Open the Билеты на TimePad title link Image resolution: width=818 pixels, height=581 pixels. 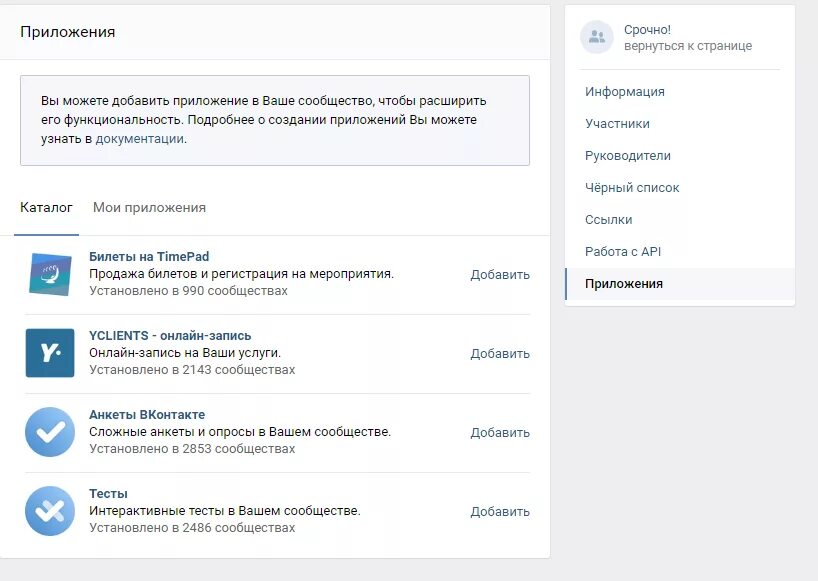click(x=149, y=257)
